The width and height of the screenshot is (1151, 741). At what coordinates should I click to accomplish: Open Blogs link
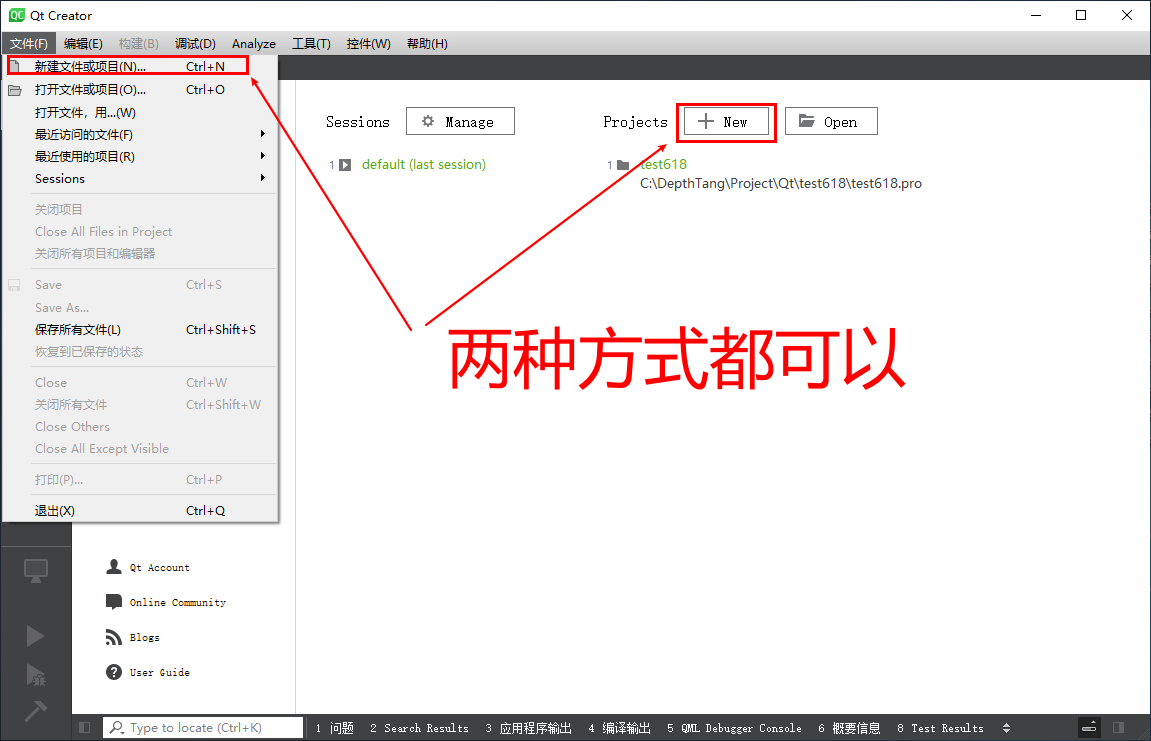[145, 637]
